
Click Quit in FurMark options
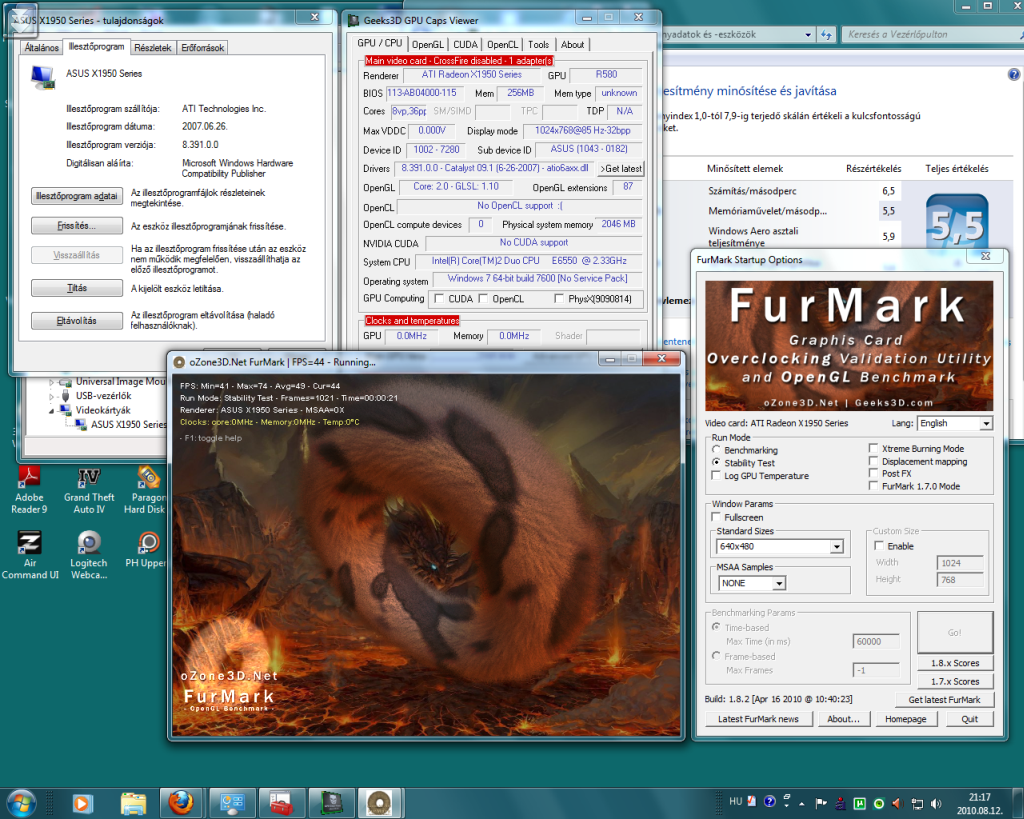point(969,718)
